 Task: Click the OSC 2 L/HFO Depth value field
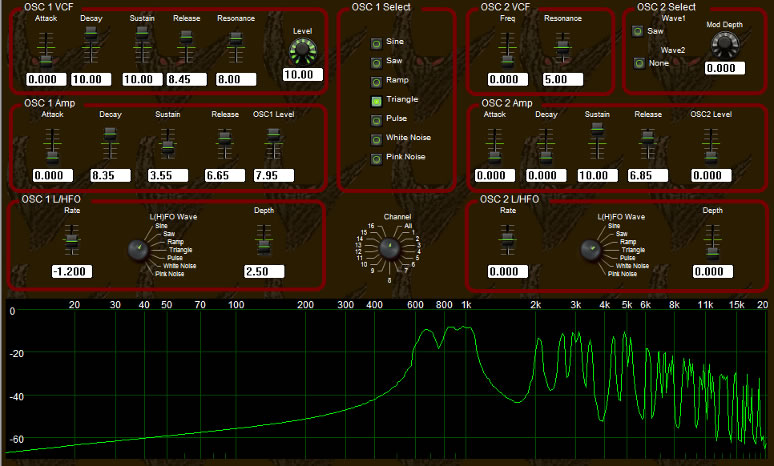click(713, 272)
